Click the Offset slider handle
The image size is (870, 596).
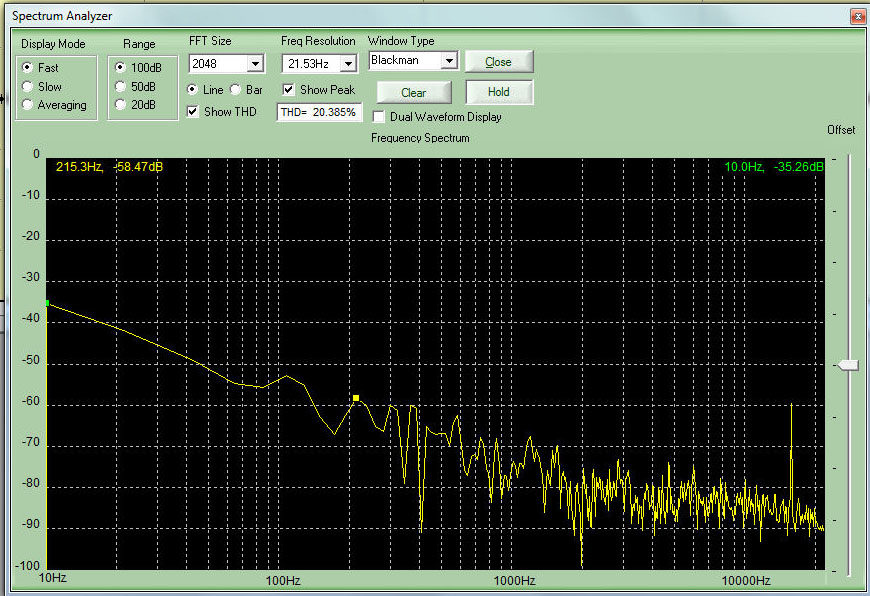[848, 366]
